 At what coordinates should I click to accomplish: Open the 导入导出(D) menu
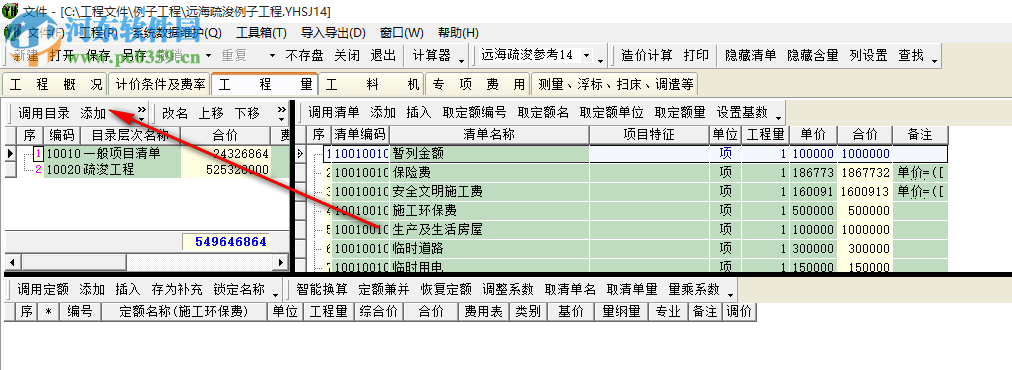click(333, 32)
